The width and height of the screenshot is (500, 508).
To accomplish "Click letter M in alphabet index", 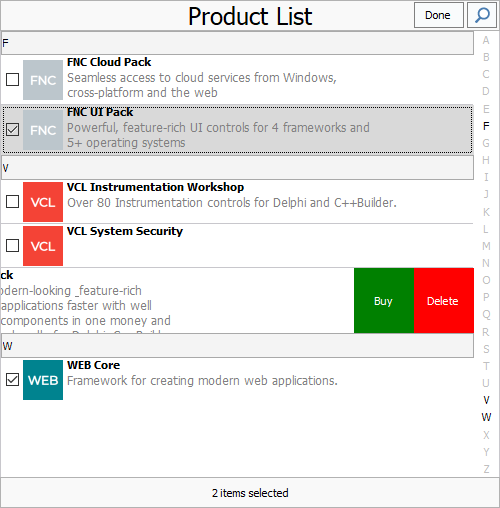I will tap(486, 246).
